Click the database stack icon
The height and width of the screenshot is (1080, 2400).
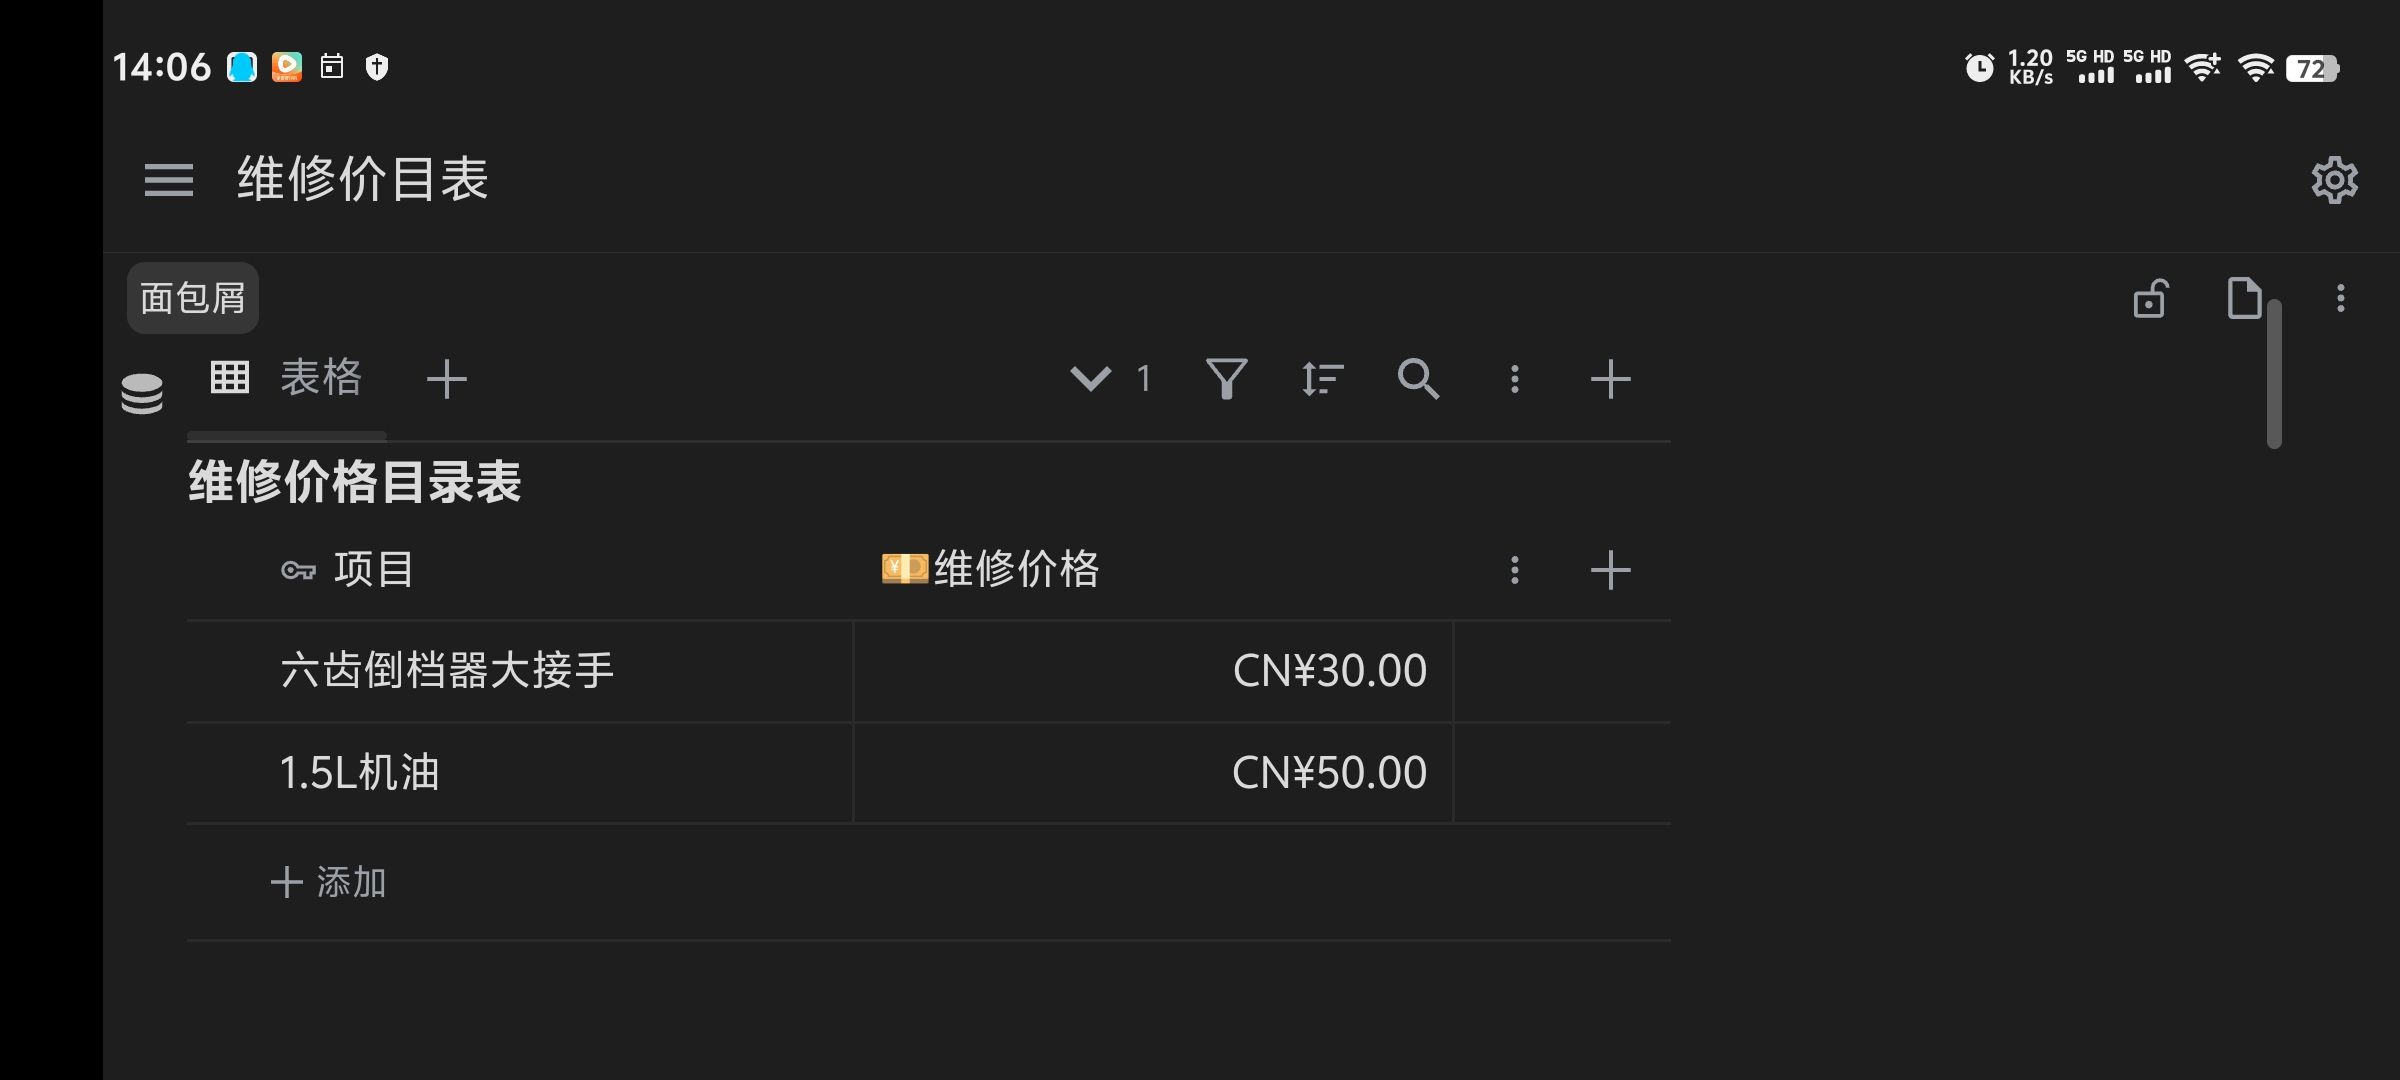pyautogui.click(x=142, y=393)
